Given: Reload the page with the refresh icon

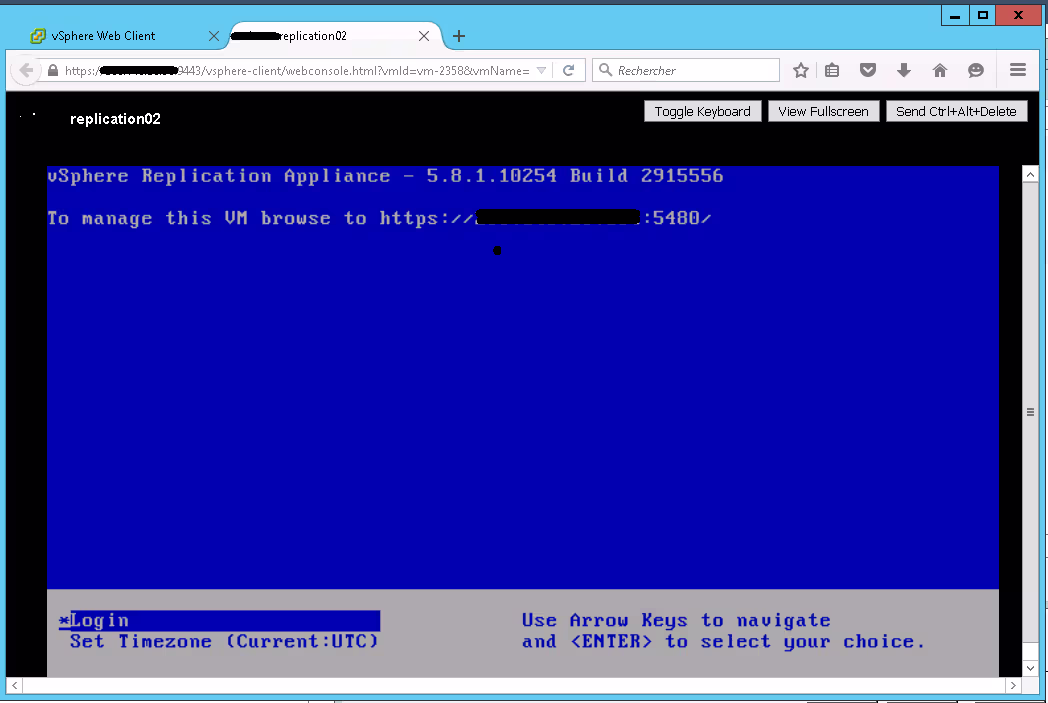Looking at the screenshot, I should pos(568,70).
